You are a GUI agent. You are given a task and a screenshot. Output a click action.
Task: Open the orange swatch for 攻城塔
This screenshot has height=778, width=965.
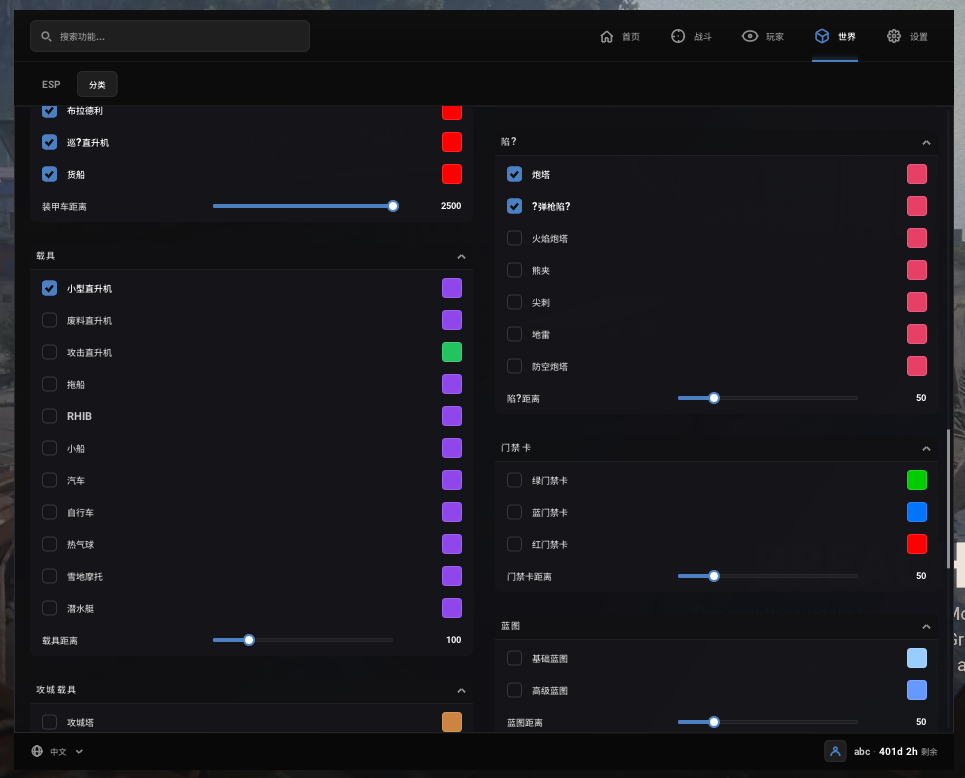(x=452, y=722)
